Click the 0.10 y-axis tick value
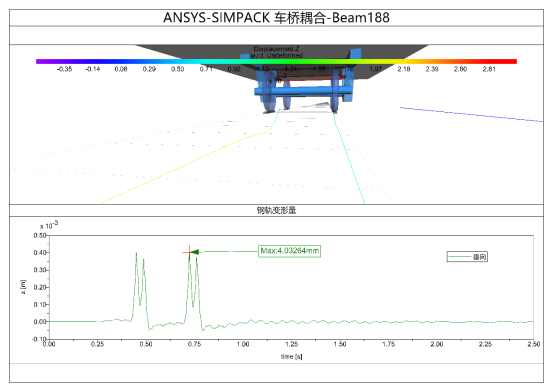This screenshot has height=392, width=554. point(40,304)
